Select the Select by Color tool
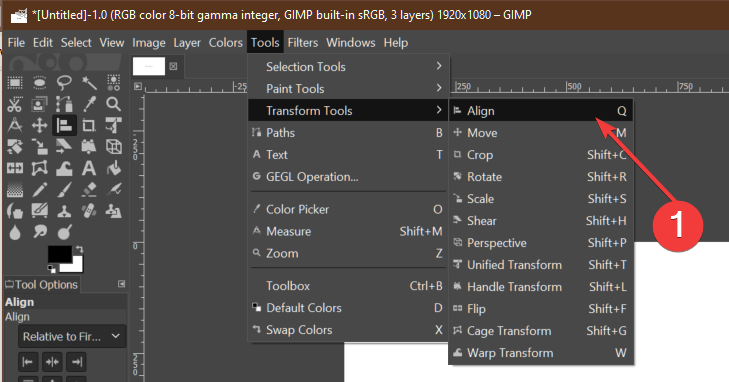This screenshot has width=729, height=382. 113,83
